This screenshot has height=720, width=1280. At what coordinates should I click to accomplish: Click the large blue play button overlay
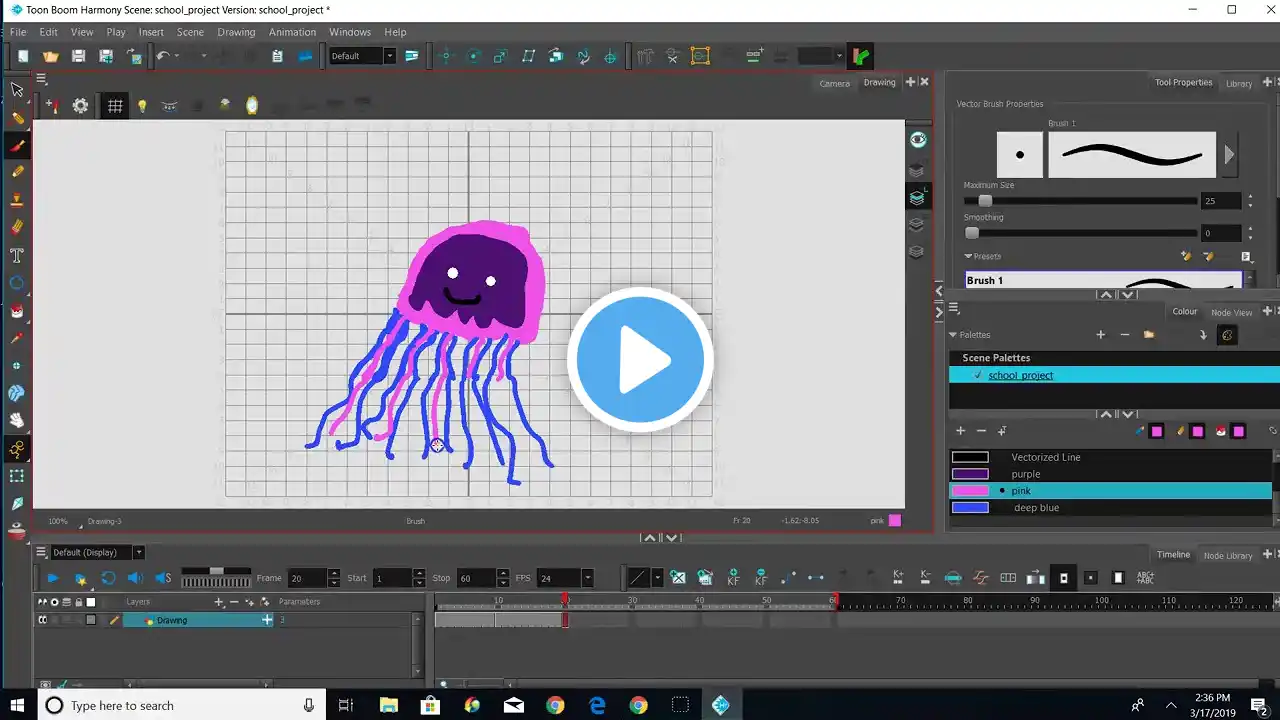click(x=640, y=360)
